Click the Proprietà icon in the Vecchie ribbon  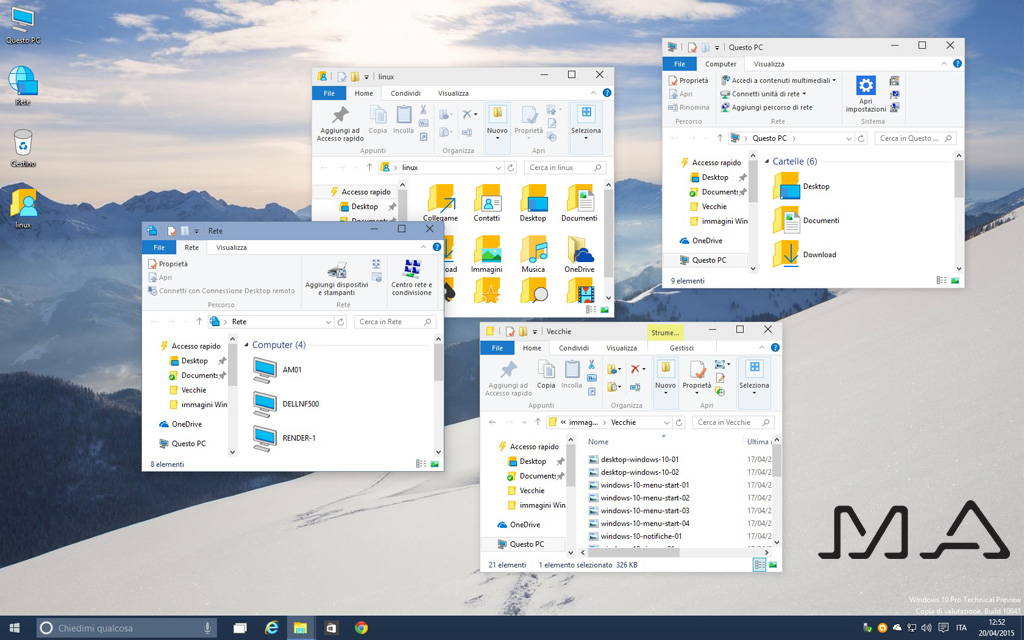pos(697,375)
